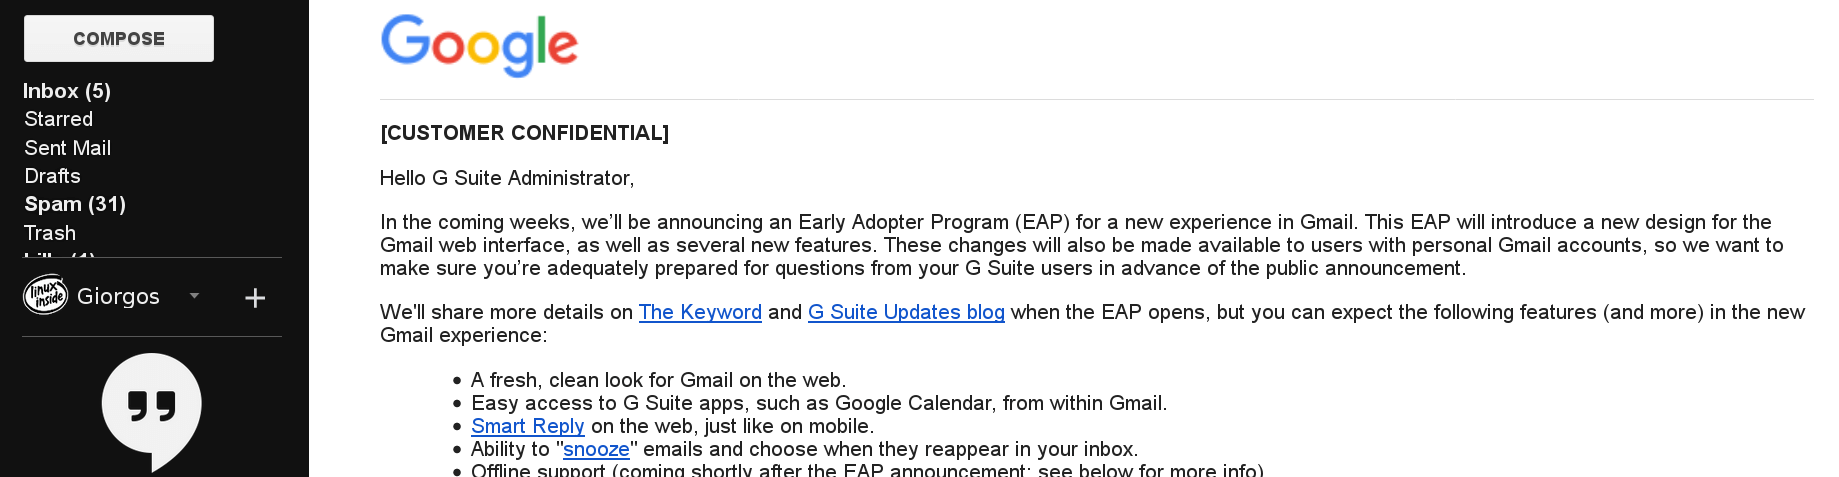Open The Keyword link

700,312
